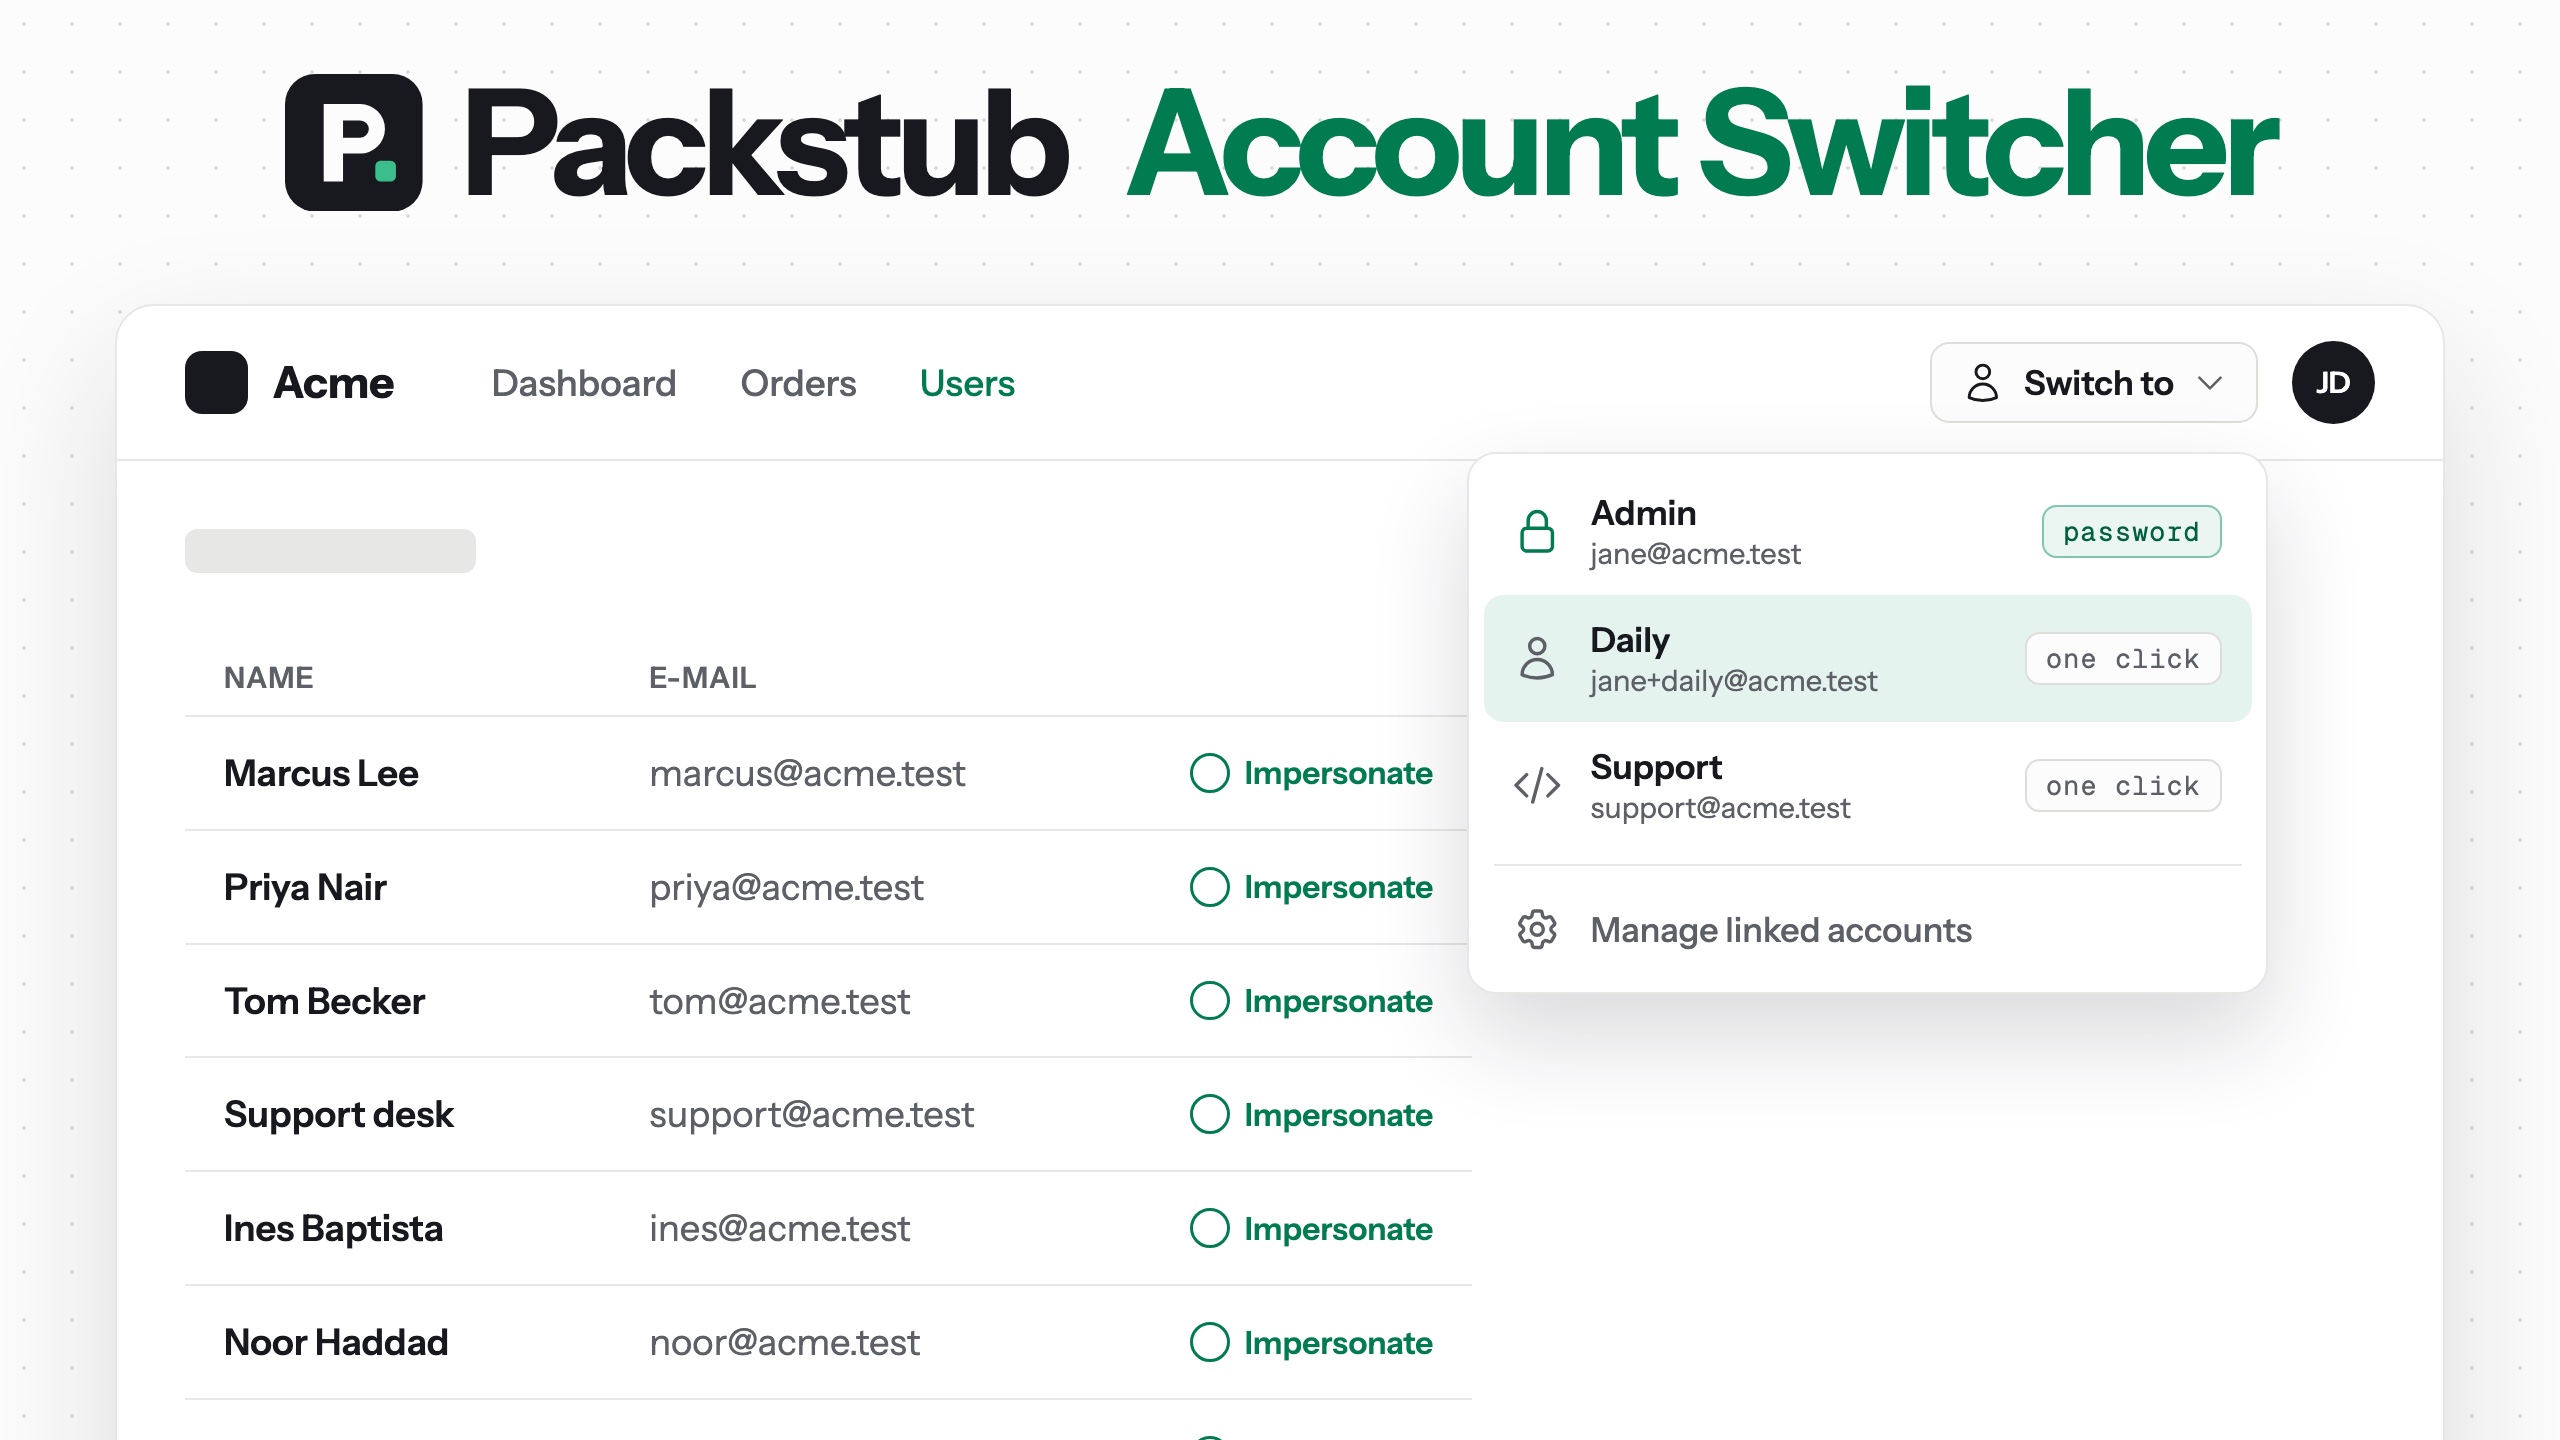The height and width of the screenshot is (1440, 2560).
Task: Open the JD avatar menu
Action: [x=2333, y=382]
